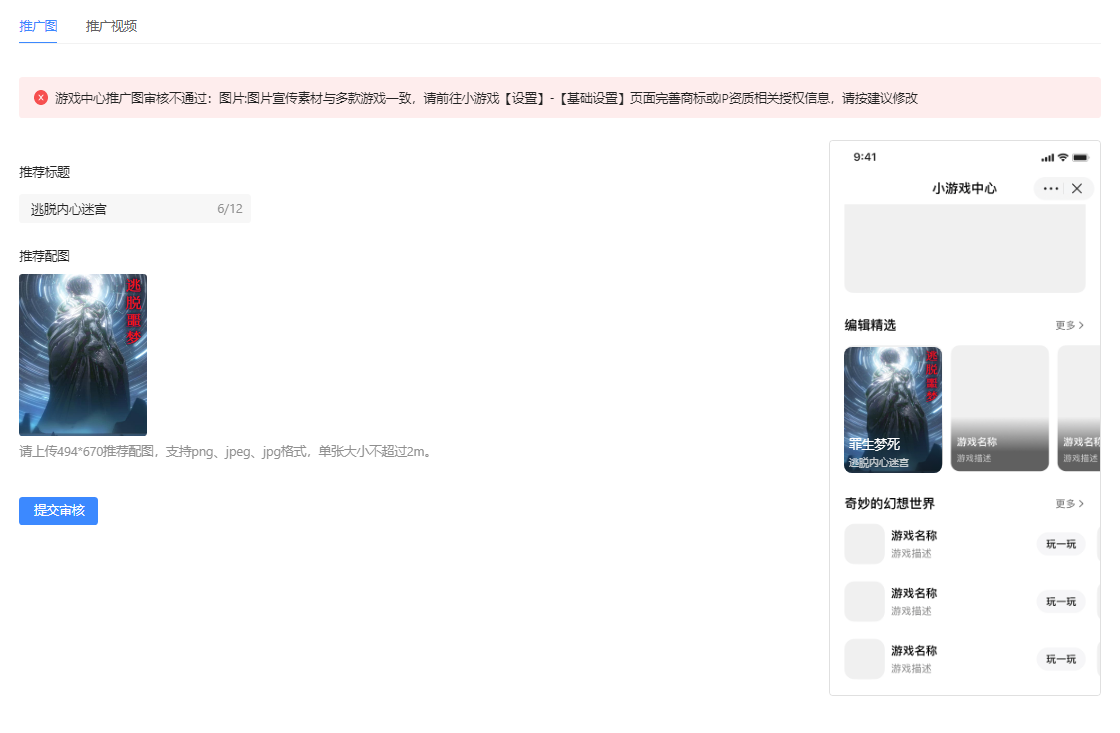This screenshot has width=1120, height=733.
Task: Click the first 玩一玩 button in the list
Action: pos(1061,544)
